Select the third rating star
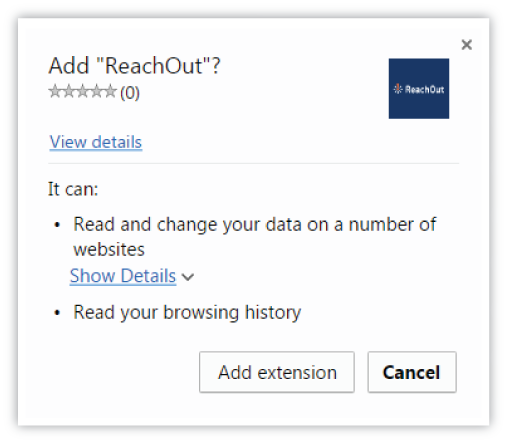The width and height of the screenshot is (508, 446). pos(82,91)
